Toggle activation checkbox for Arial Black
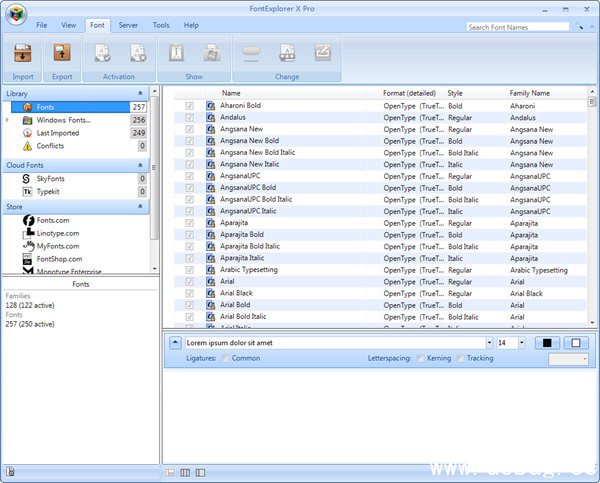 tap(189, 293)
